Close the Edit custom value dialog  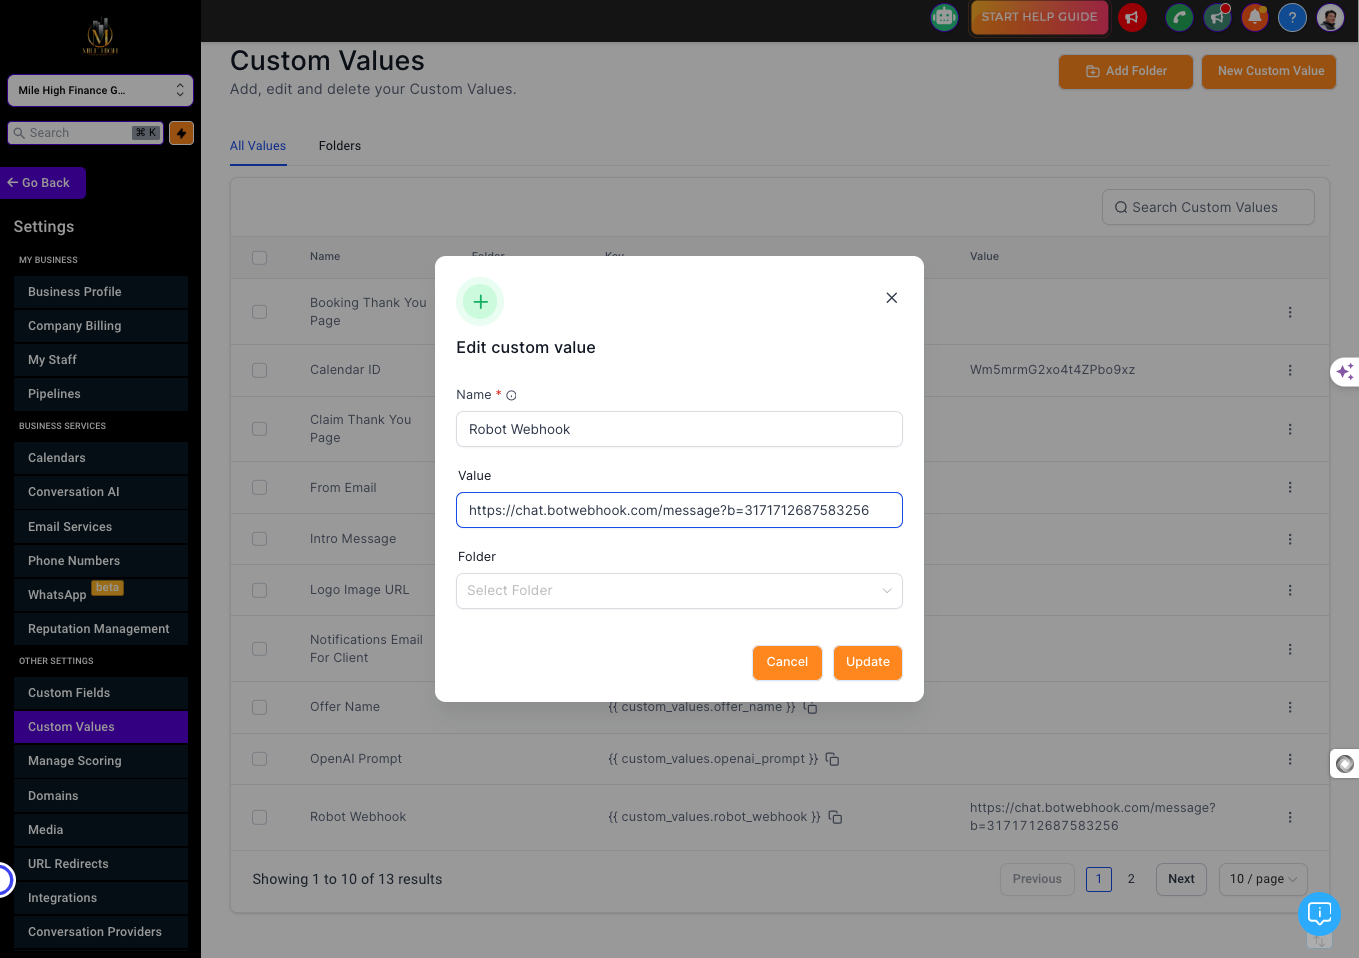892,298
